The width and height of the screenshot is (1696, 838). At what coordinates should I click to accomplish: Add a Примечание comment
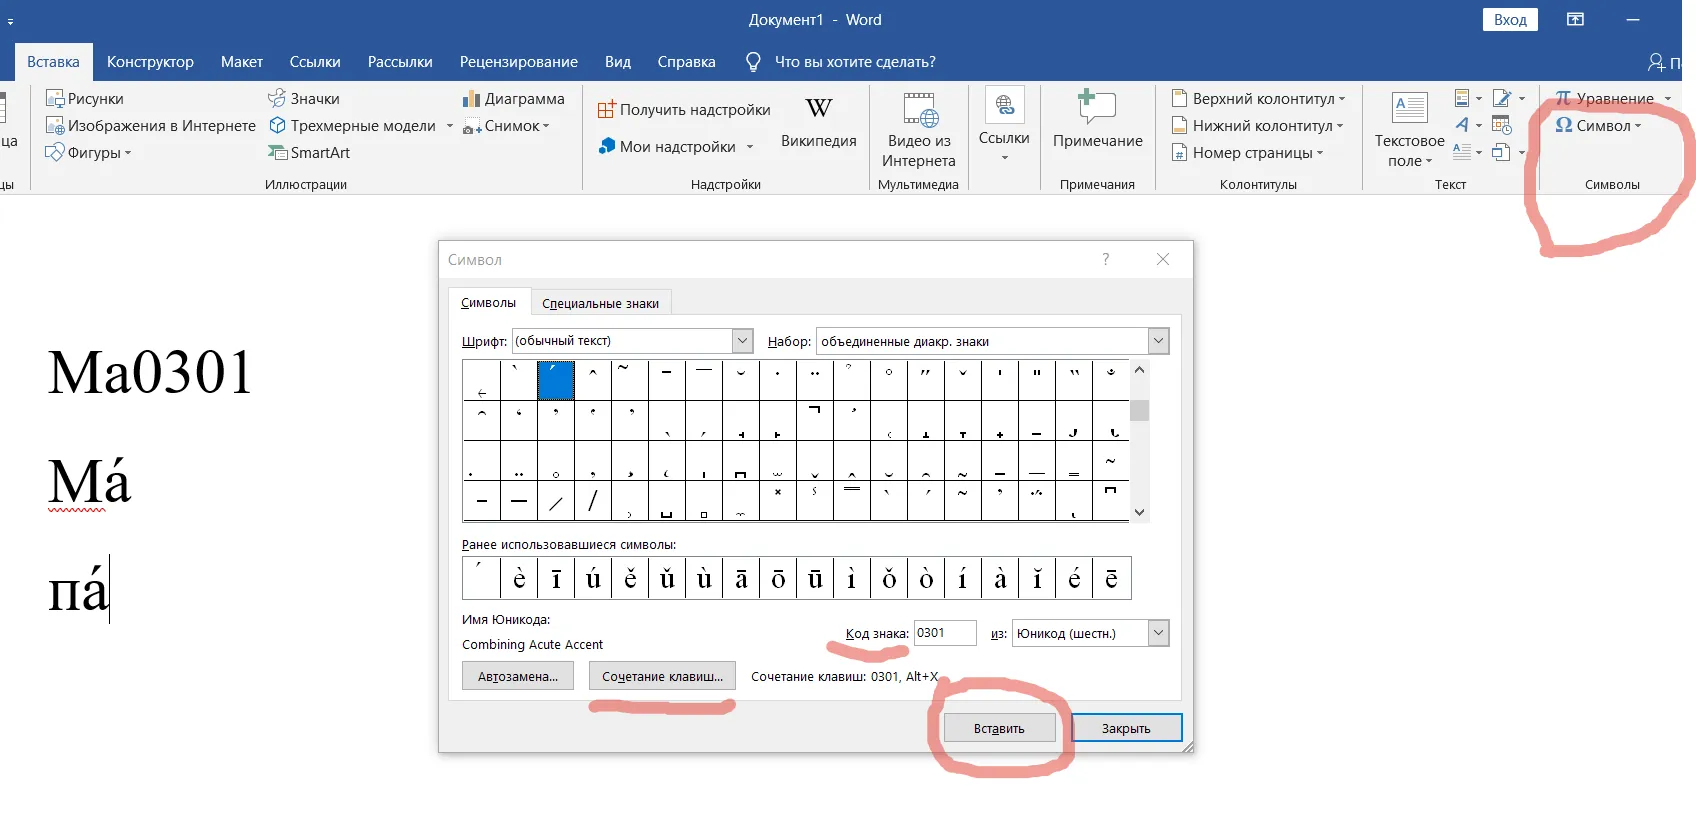(x=1098, y=120)
